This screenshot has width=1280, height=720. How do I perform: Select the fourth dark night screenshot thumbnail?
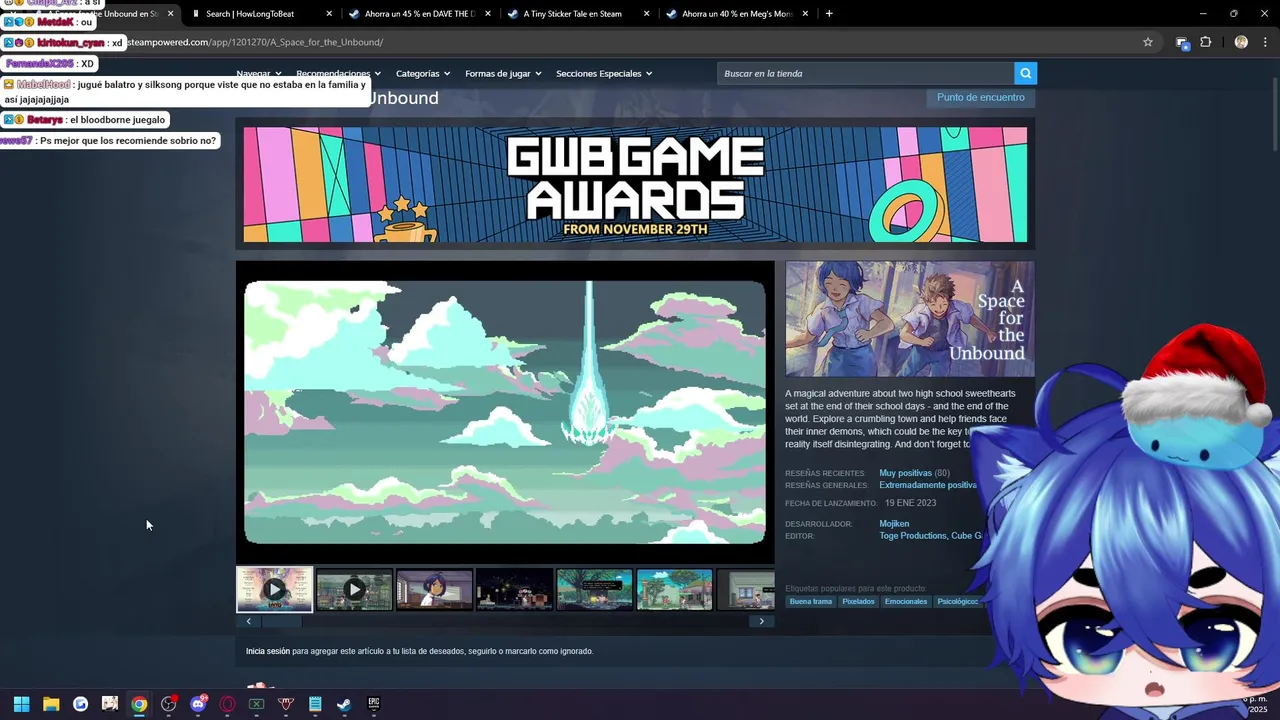coord(514,590)
